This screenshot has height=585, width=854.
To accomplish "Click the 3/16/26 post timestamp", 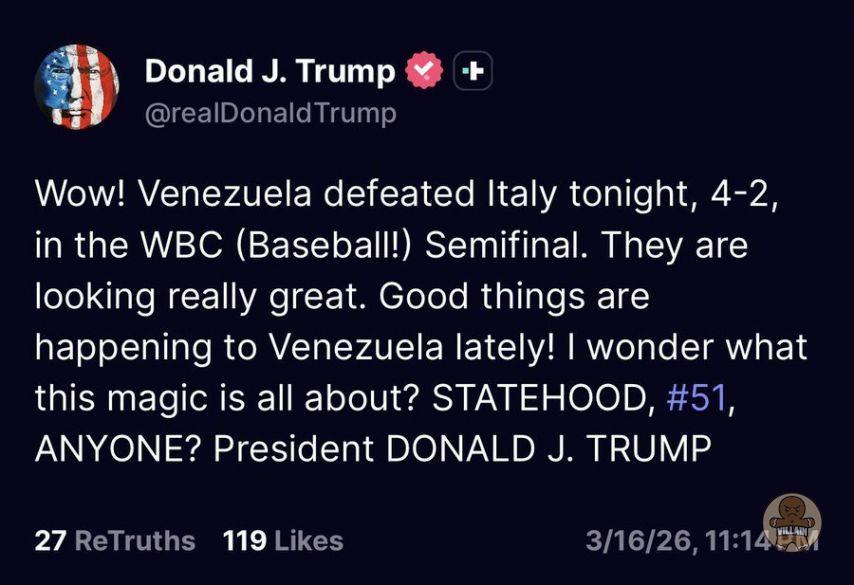I will pos(690,541).
